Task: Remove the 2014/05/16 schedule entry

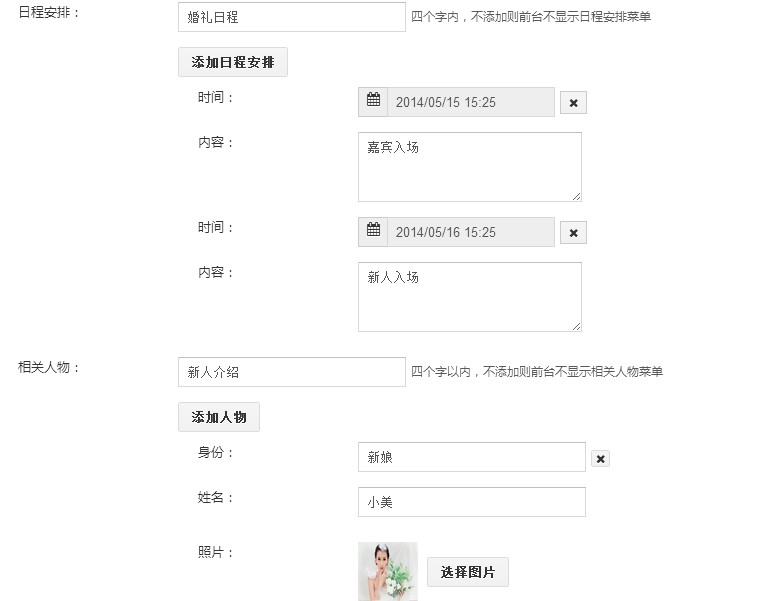Action: click(x=573, y=232)
